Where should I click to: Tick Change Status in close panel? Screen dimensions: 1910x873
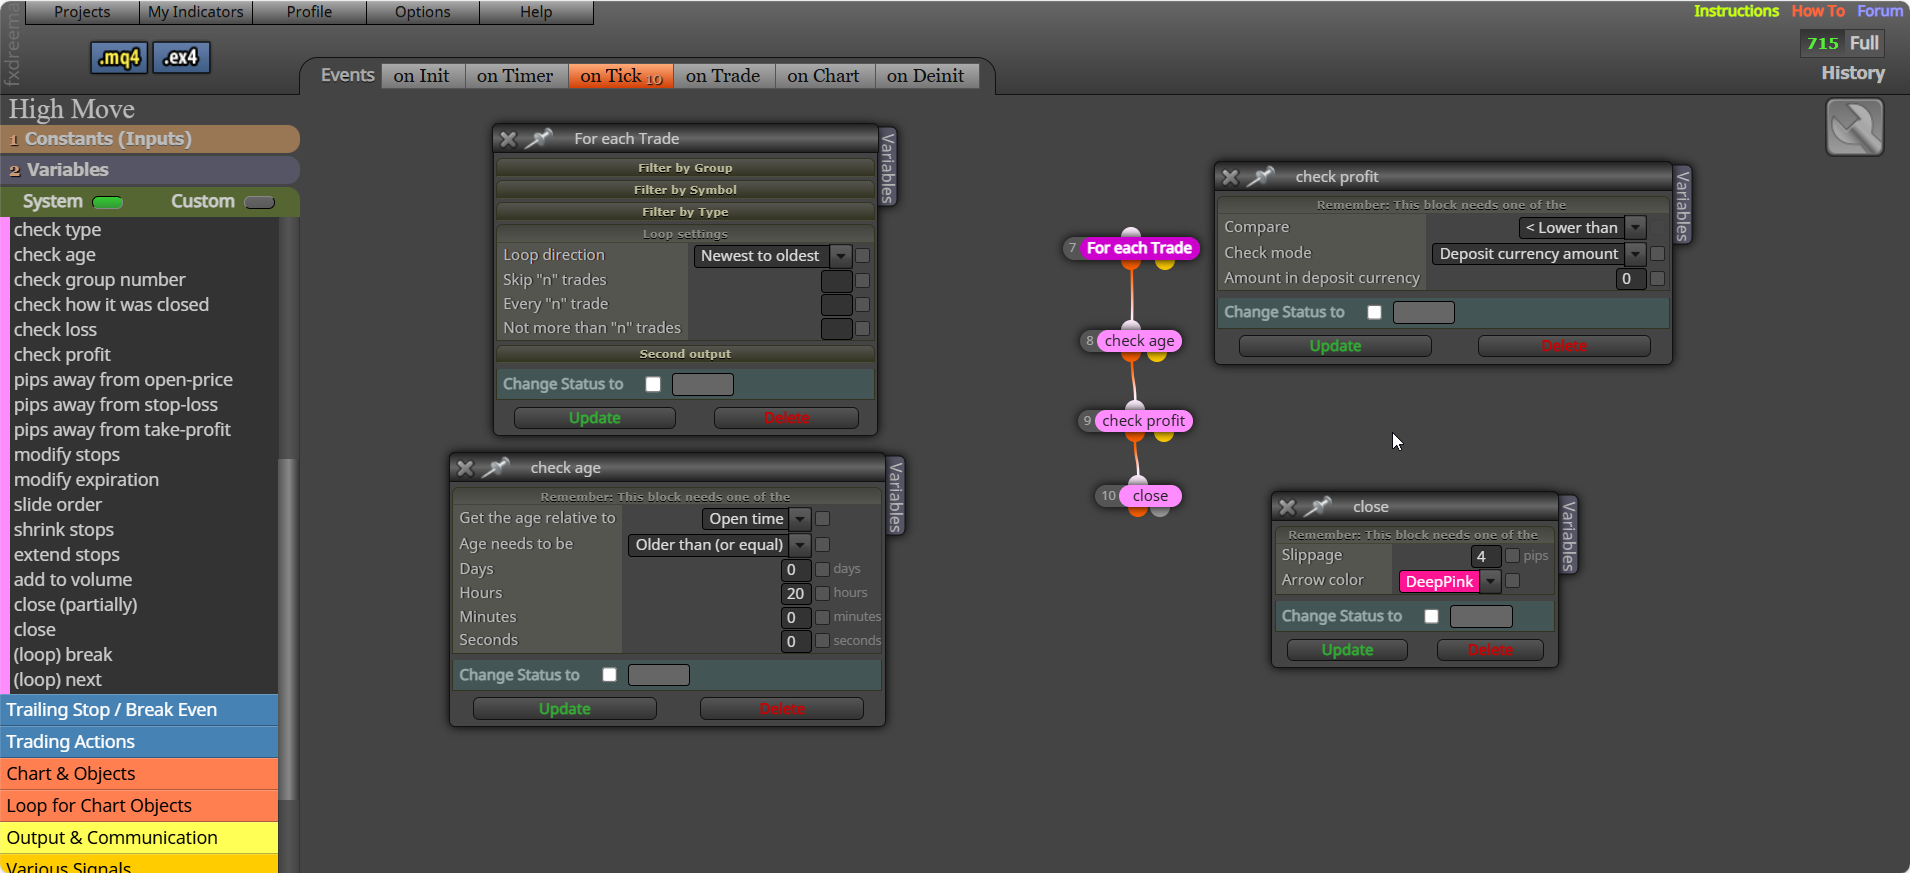(x=1431, y=616)
